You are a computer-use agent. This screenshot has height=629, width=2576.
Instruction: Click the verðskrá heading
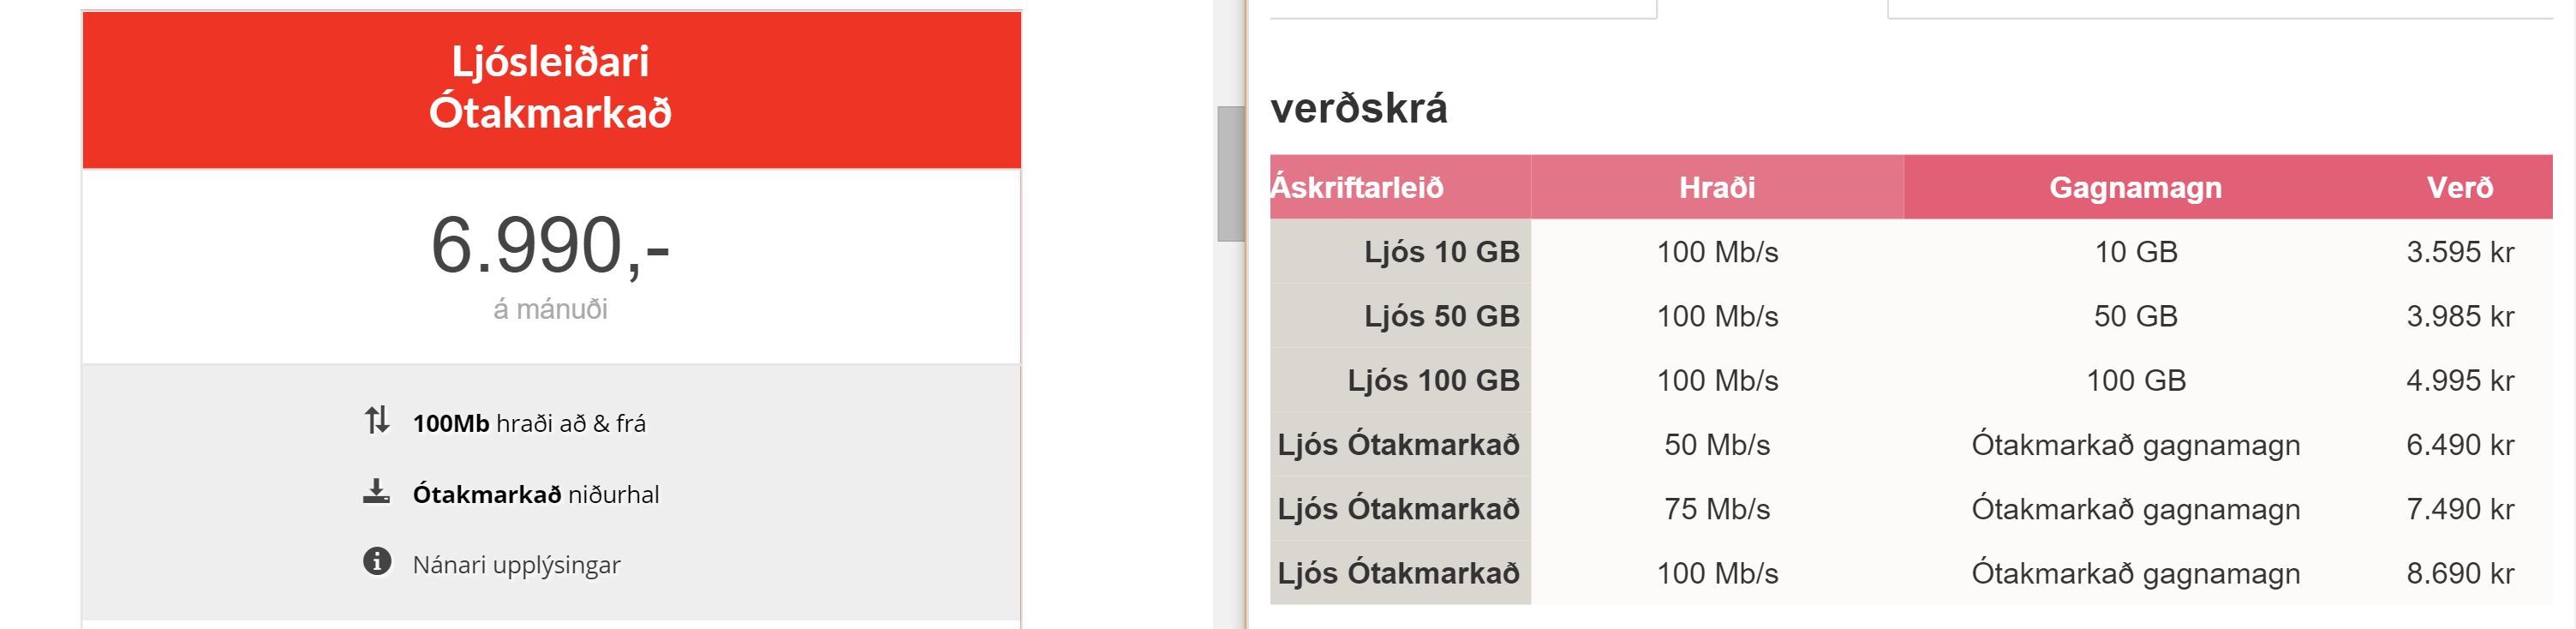tap(1358, 108)
